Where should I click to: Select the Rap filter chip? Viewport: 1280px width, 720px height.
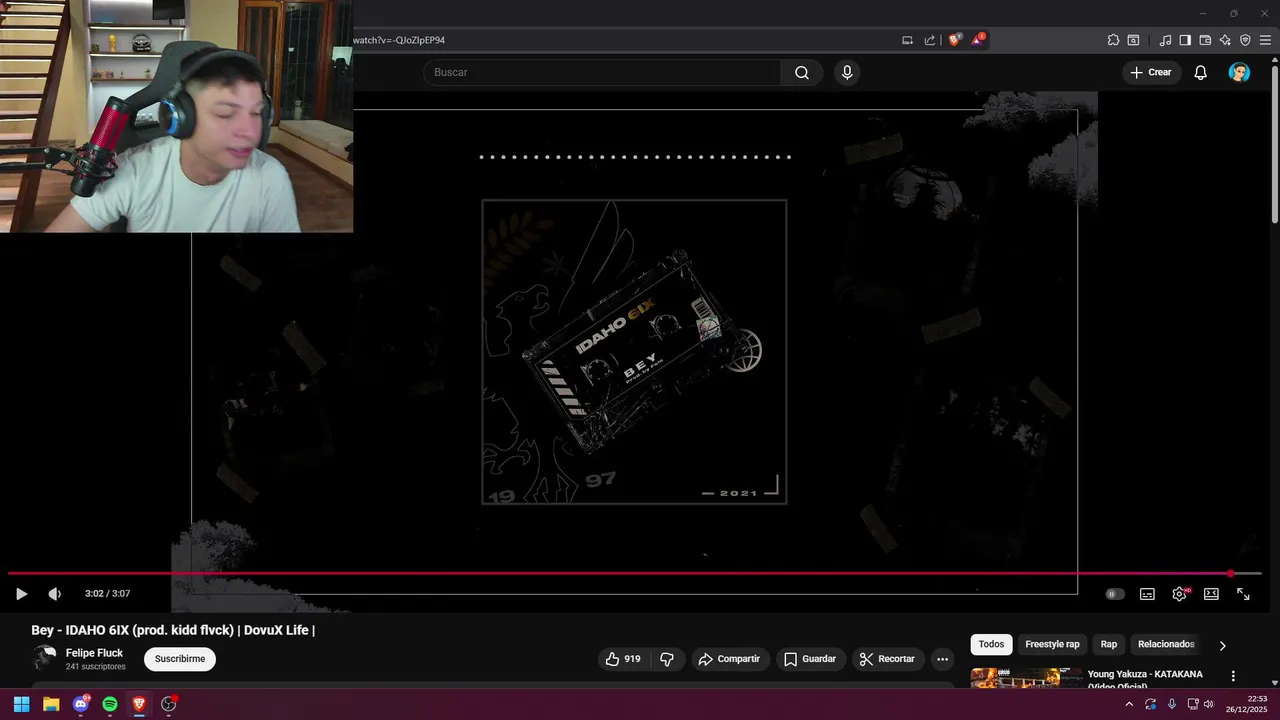tap(1109, 644)
